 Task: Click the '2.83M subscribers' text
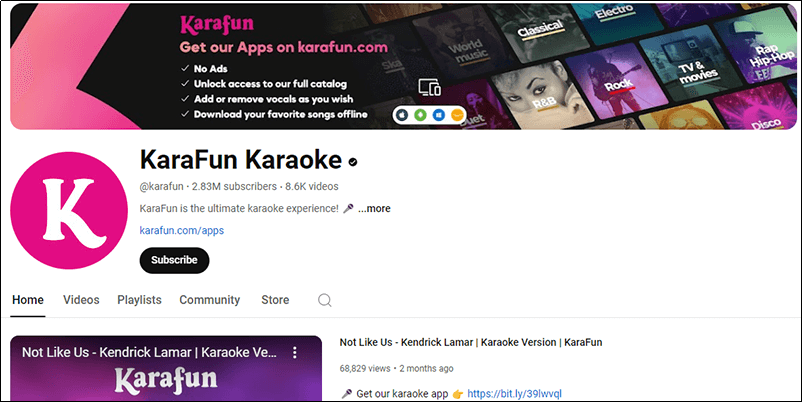tap(234, 186)
